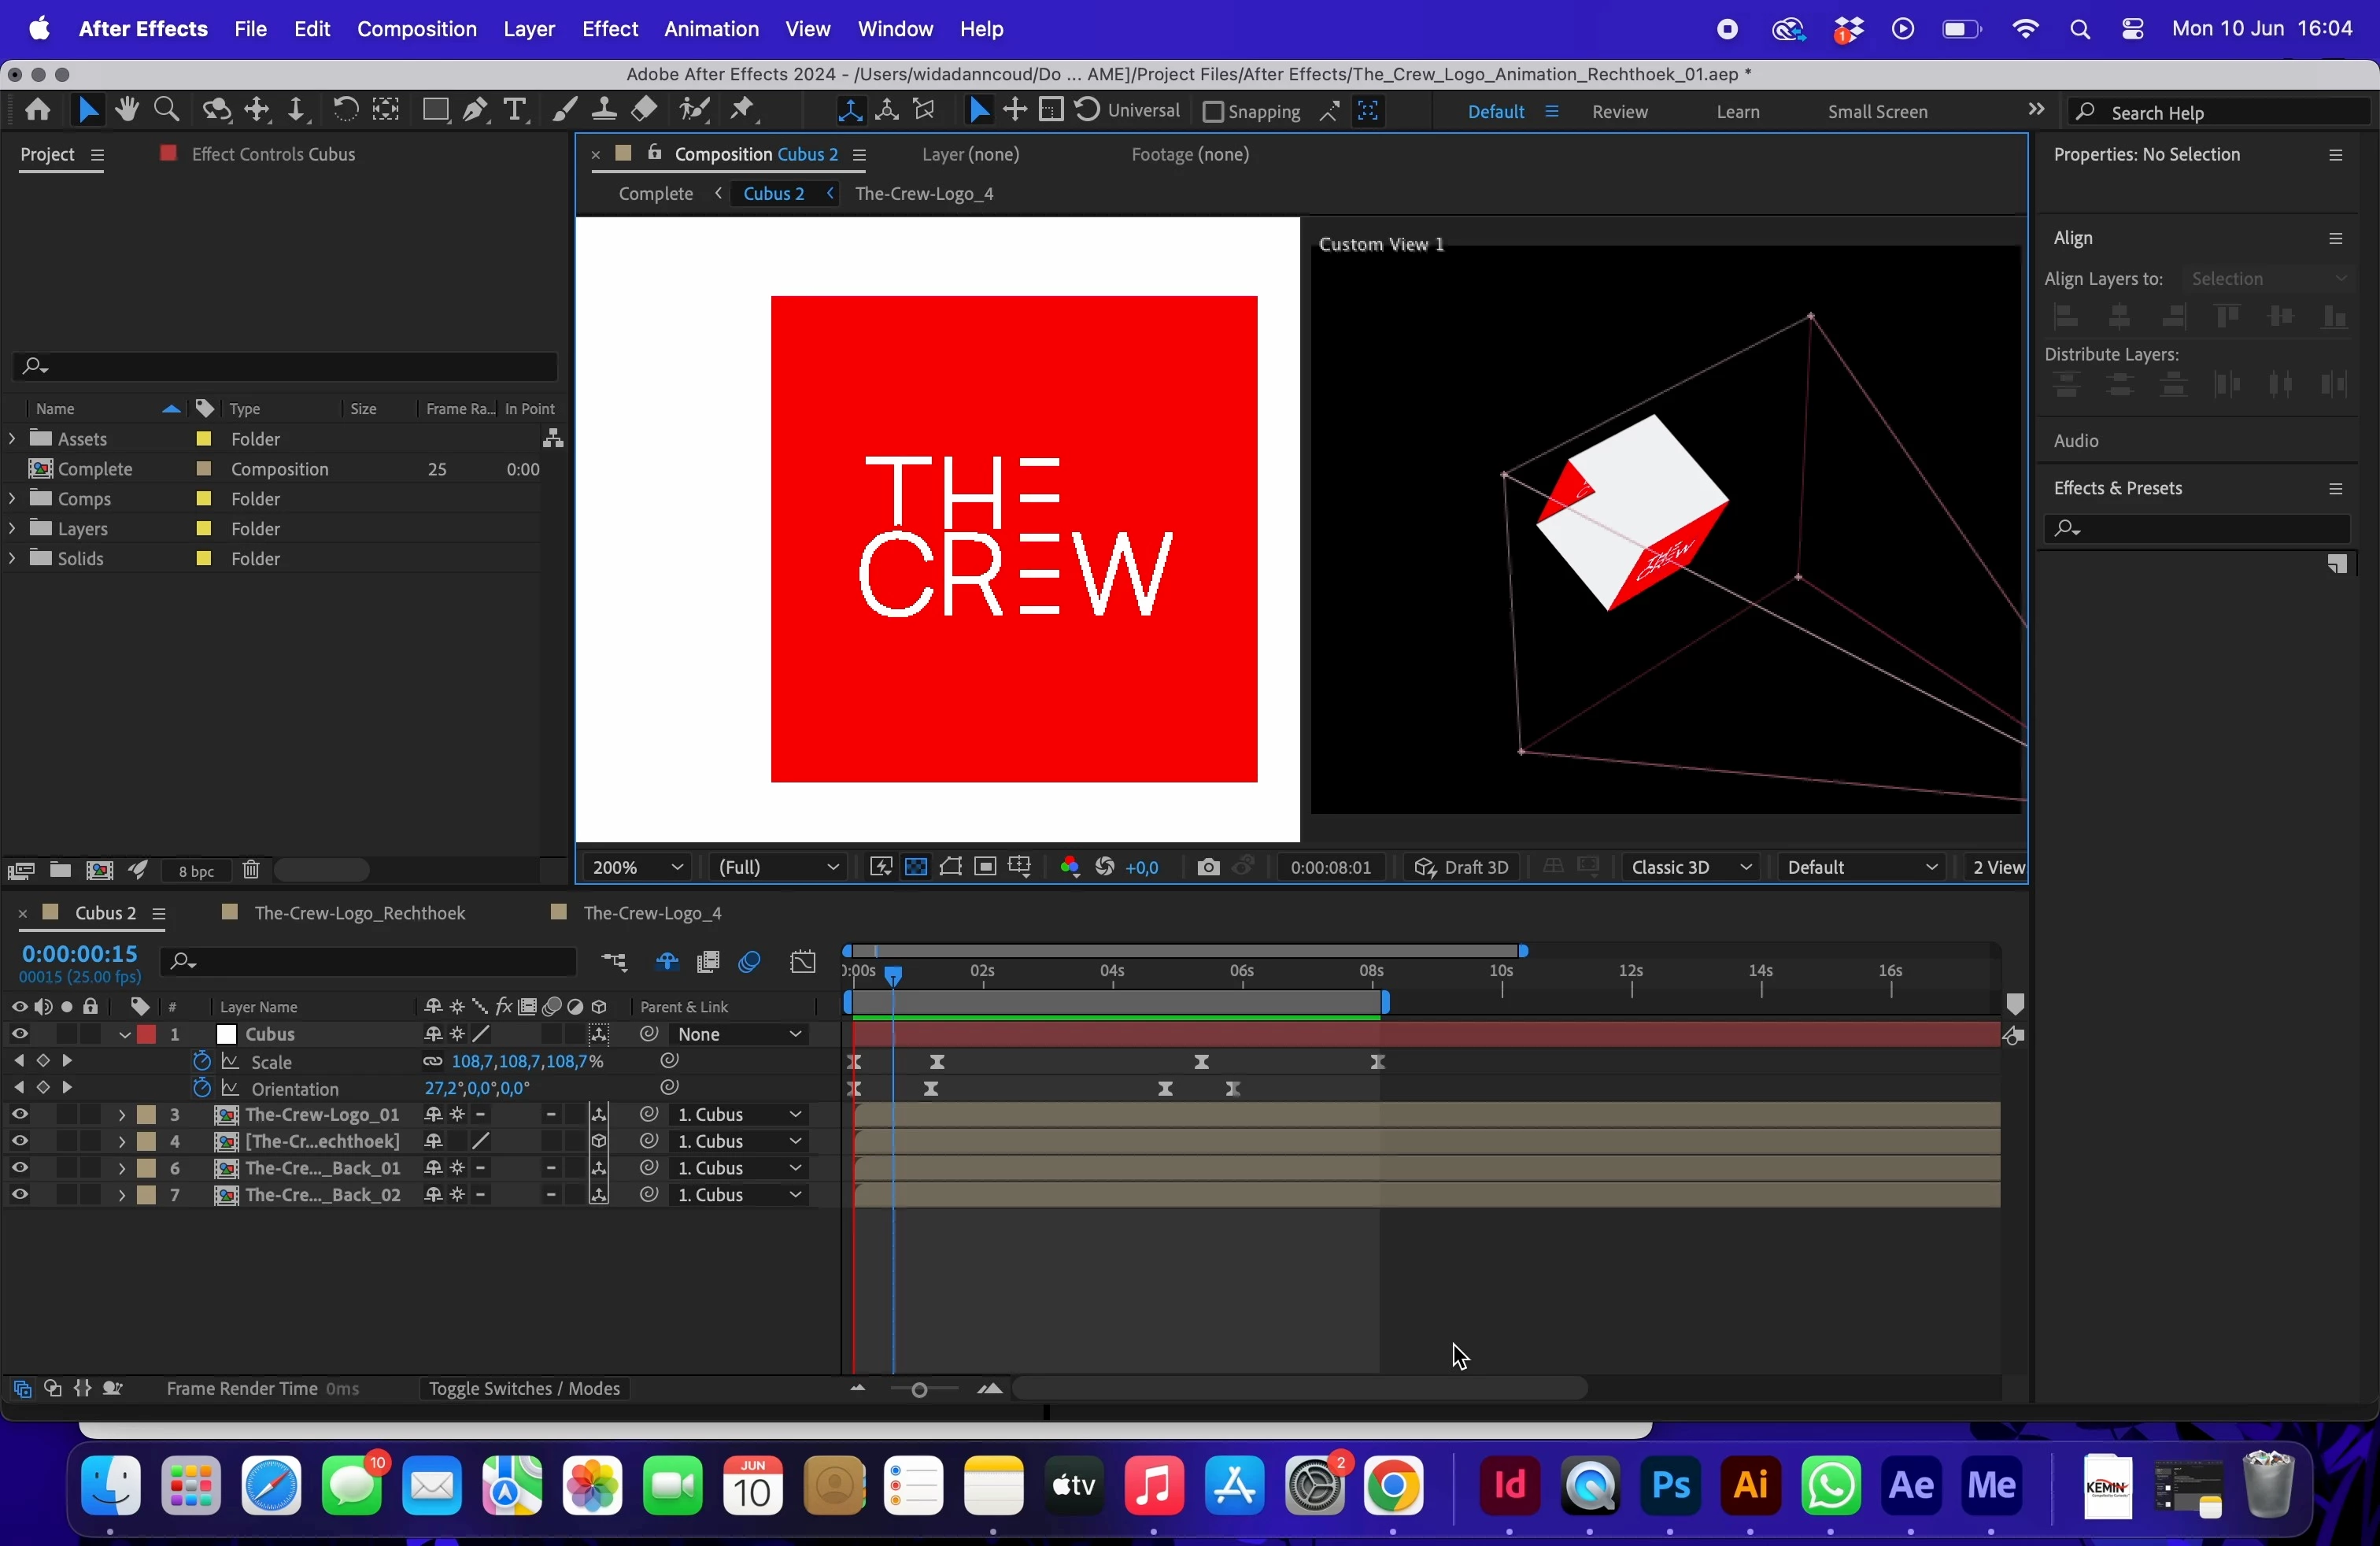Screen dimensions: 2380x1546
Task: Open the 200% magnification dropdown
Action: [637, 868]
